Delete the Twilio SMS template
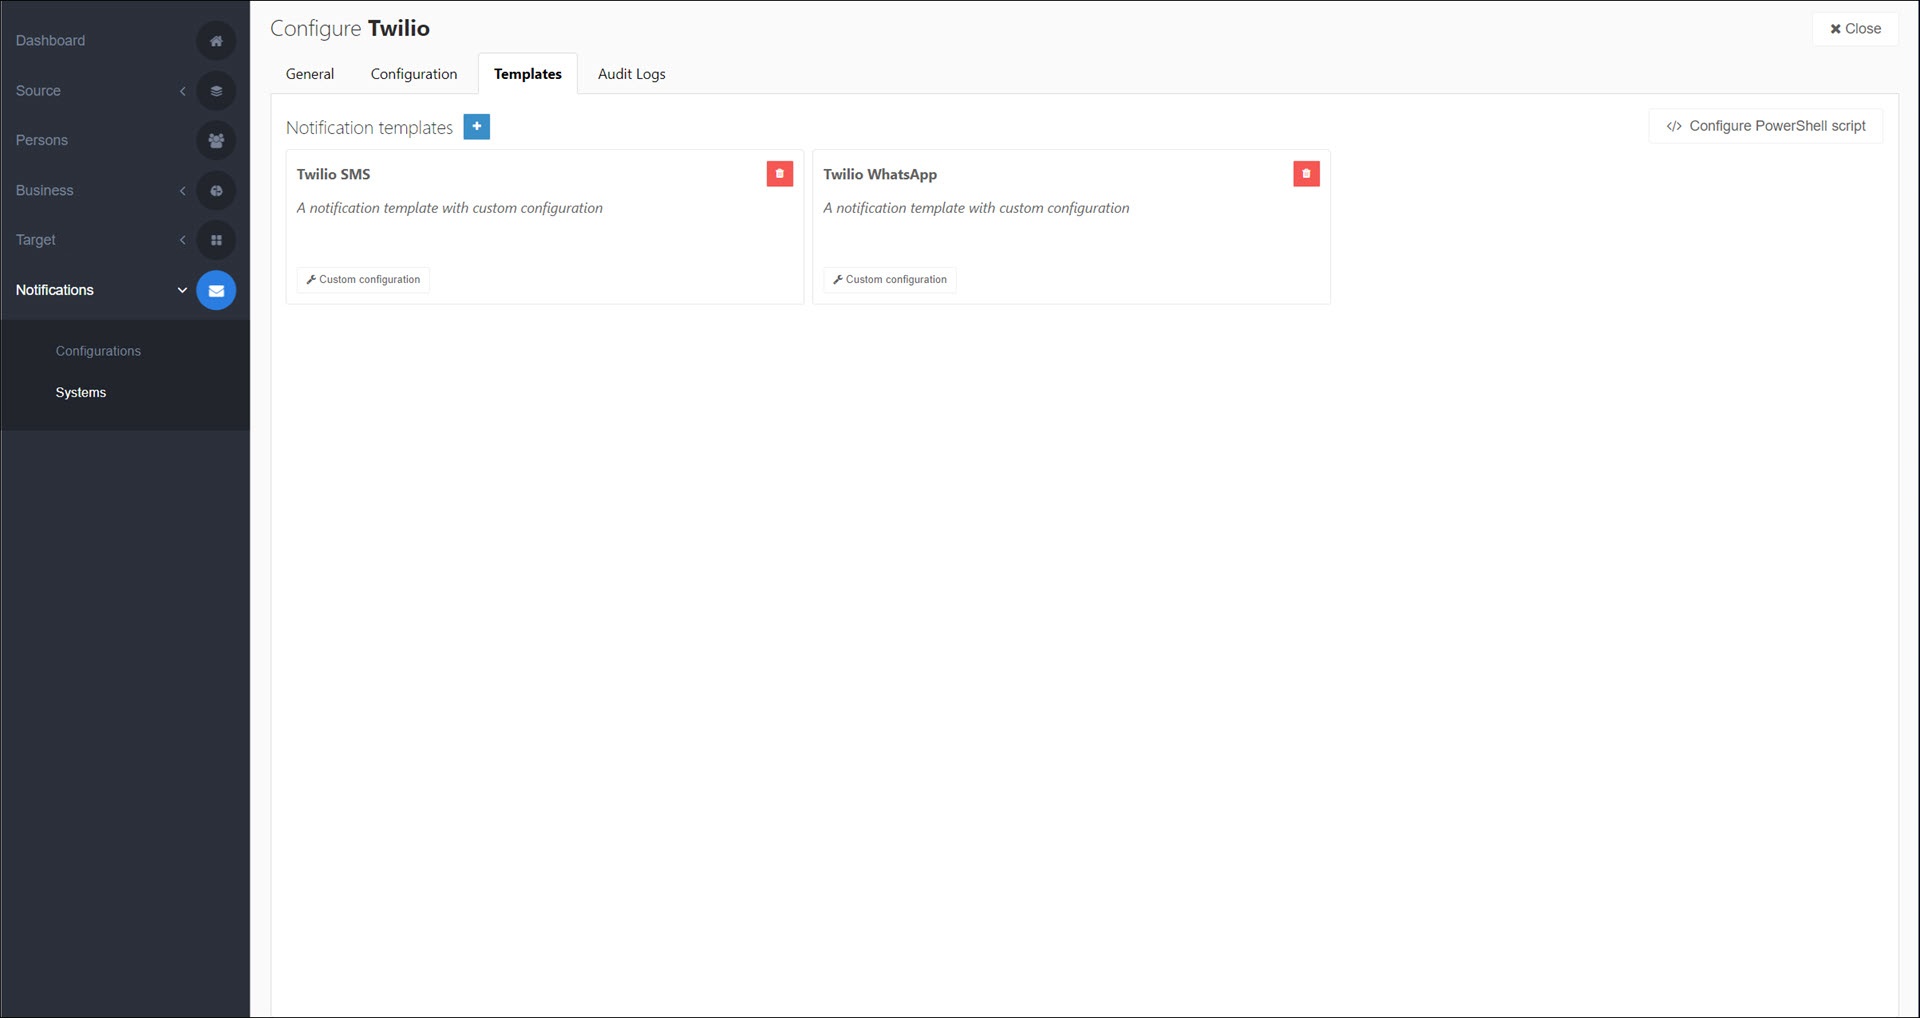The image size is (1920, 1019). click(x=780, y=174)
